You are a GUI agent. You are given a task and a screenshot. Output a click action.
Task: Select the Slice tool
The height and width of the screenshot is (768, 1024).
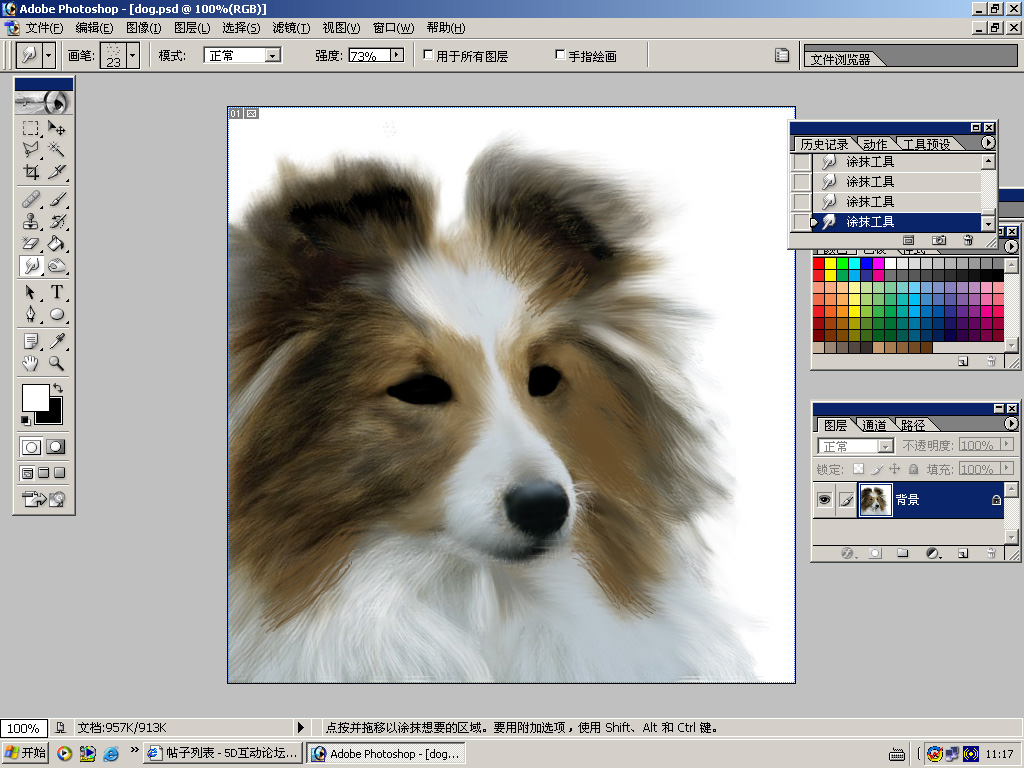tap(57, 172)
